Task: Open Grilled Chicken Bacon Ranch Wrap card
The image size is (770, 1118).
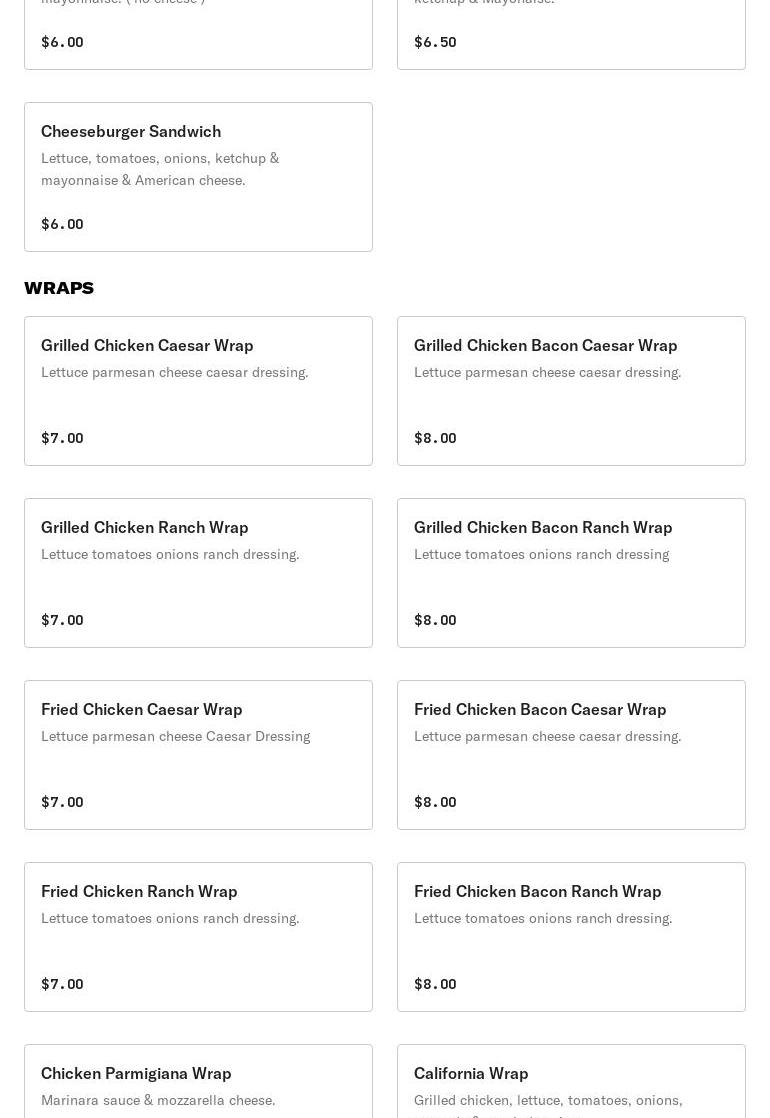Action: click(571, 573)
